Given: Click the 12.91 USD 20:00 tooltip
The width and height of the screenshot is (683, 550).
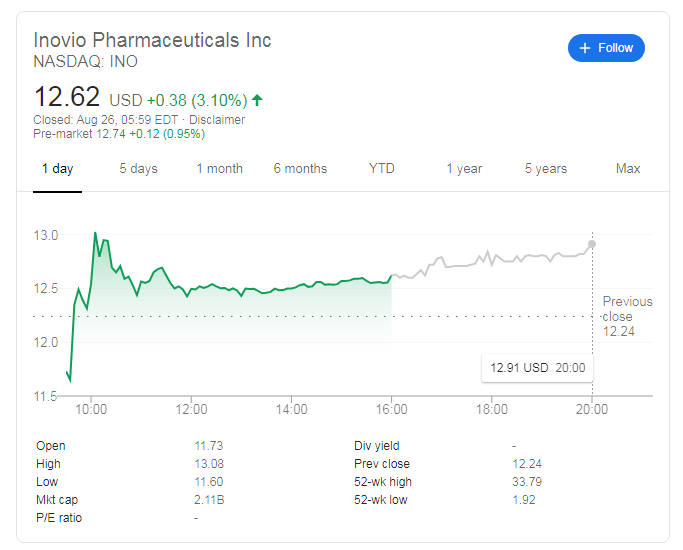Looking at the screenshot, I should tap(537, 368).
